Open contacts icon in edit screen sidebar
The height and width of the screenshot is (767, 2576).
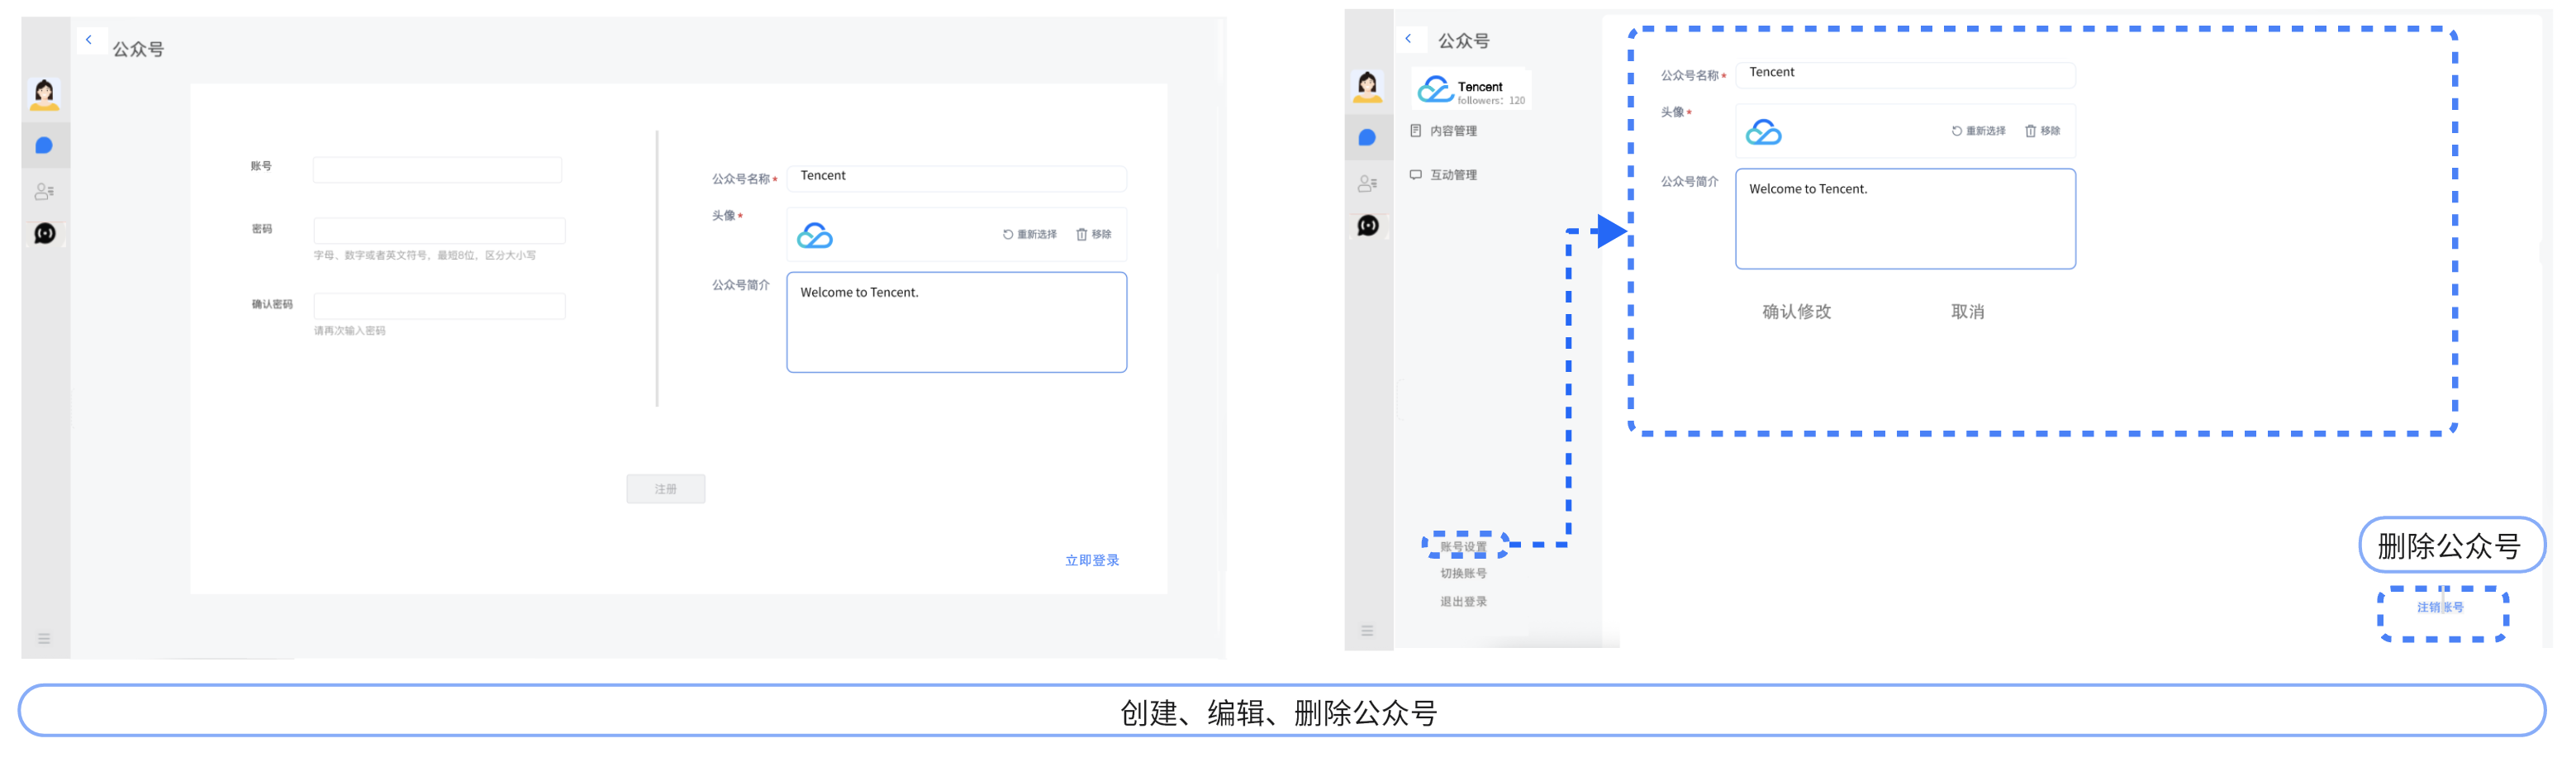click(1368, 183)
